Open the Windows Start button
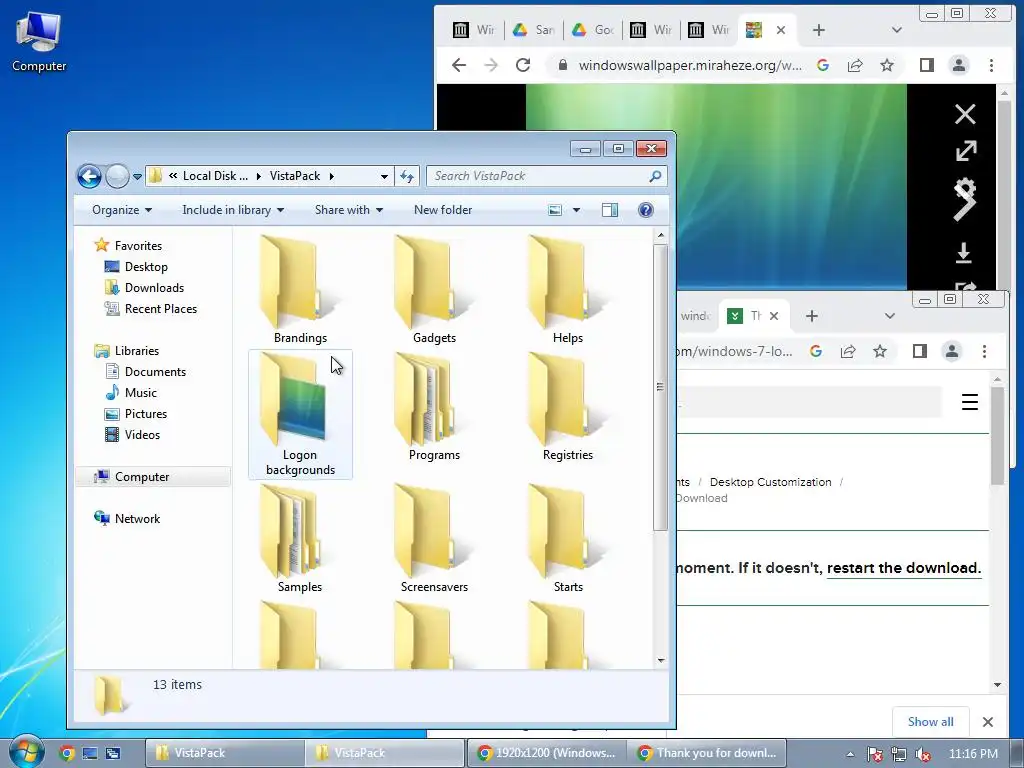The width and height of the screenshot is (1024, 768). tap(27, 752)
